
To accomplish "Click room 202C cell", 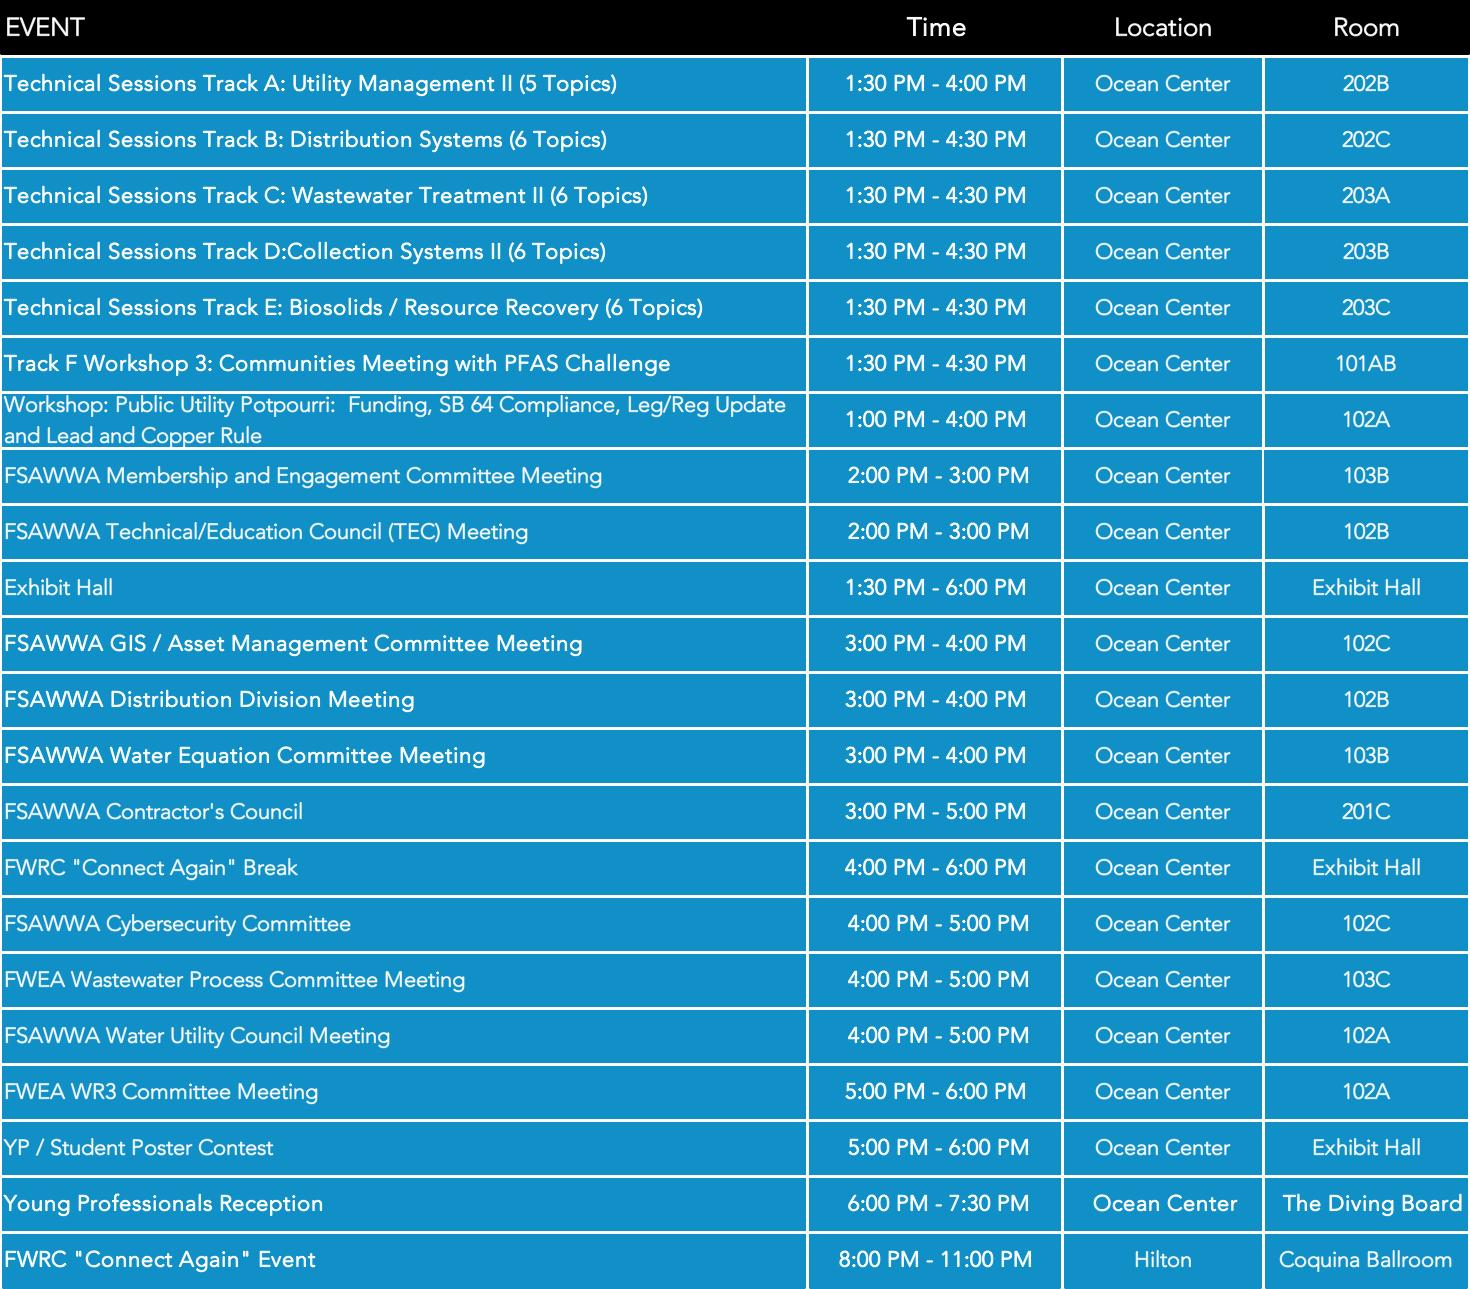I will coord(1366,140).
